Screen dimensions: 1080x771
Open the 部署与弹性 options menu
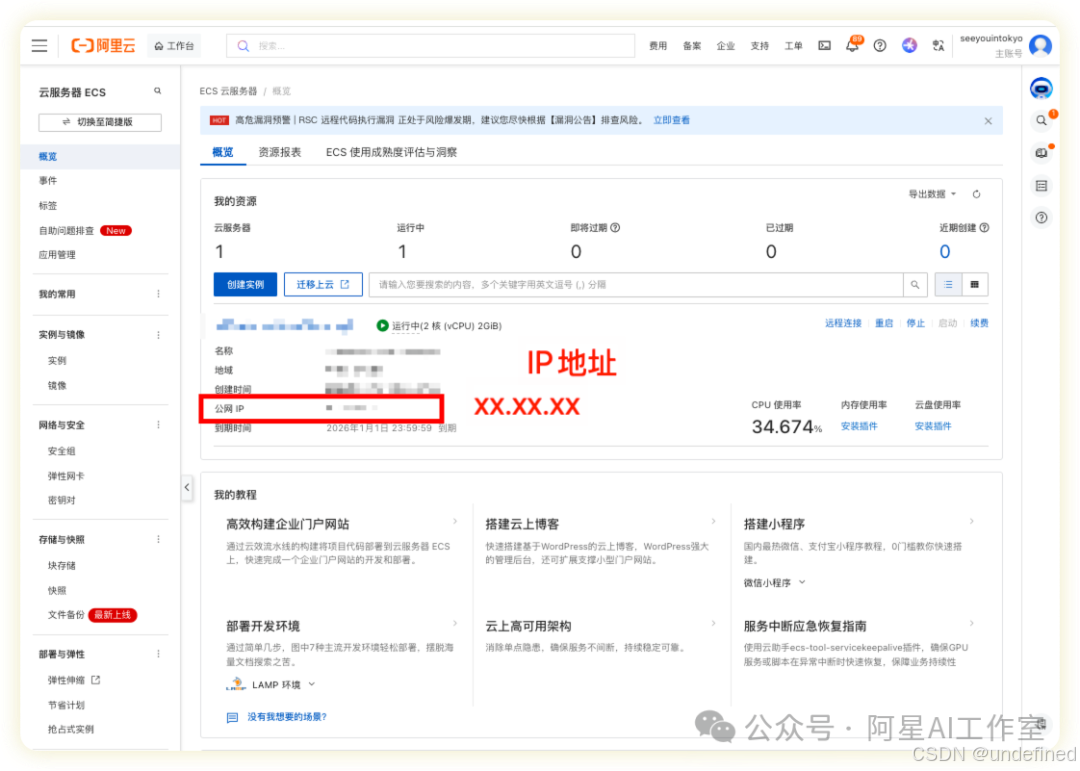coord(158,654)
